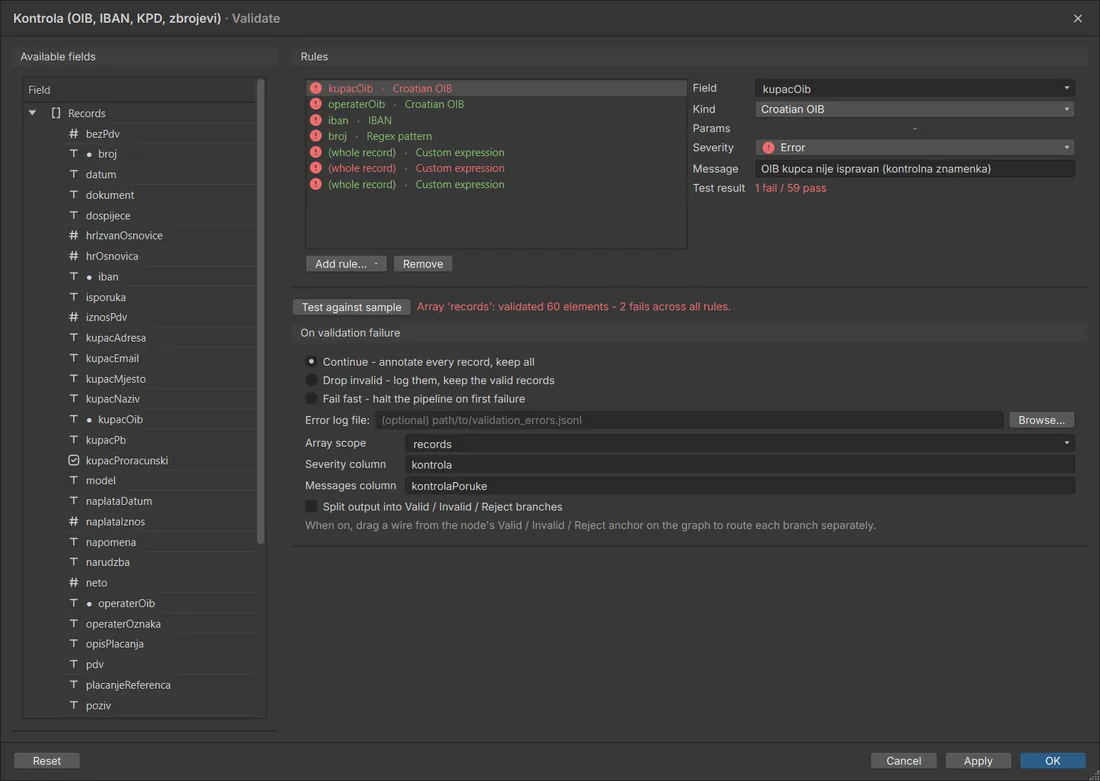Select Drop invalid - keep valid records option
Image resolution: width=1100 pixels, height=781 pixels.
(x=311, y=380)
